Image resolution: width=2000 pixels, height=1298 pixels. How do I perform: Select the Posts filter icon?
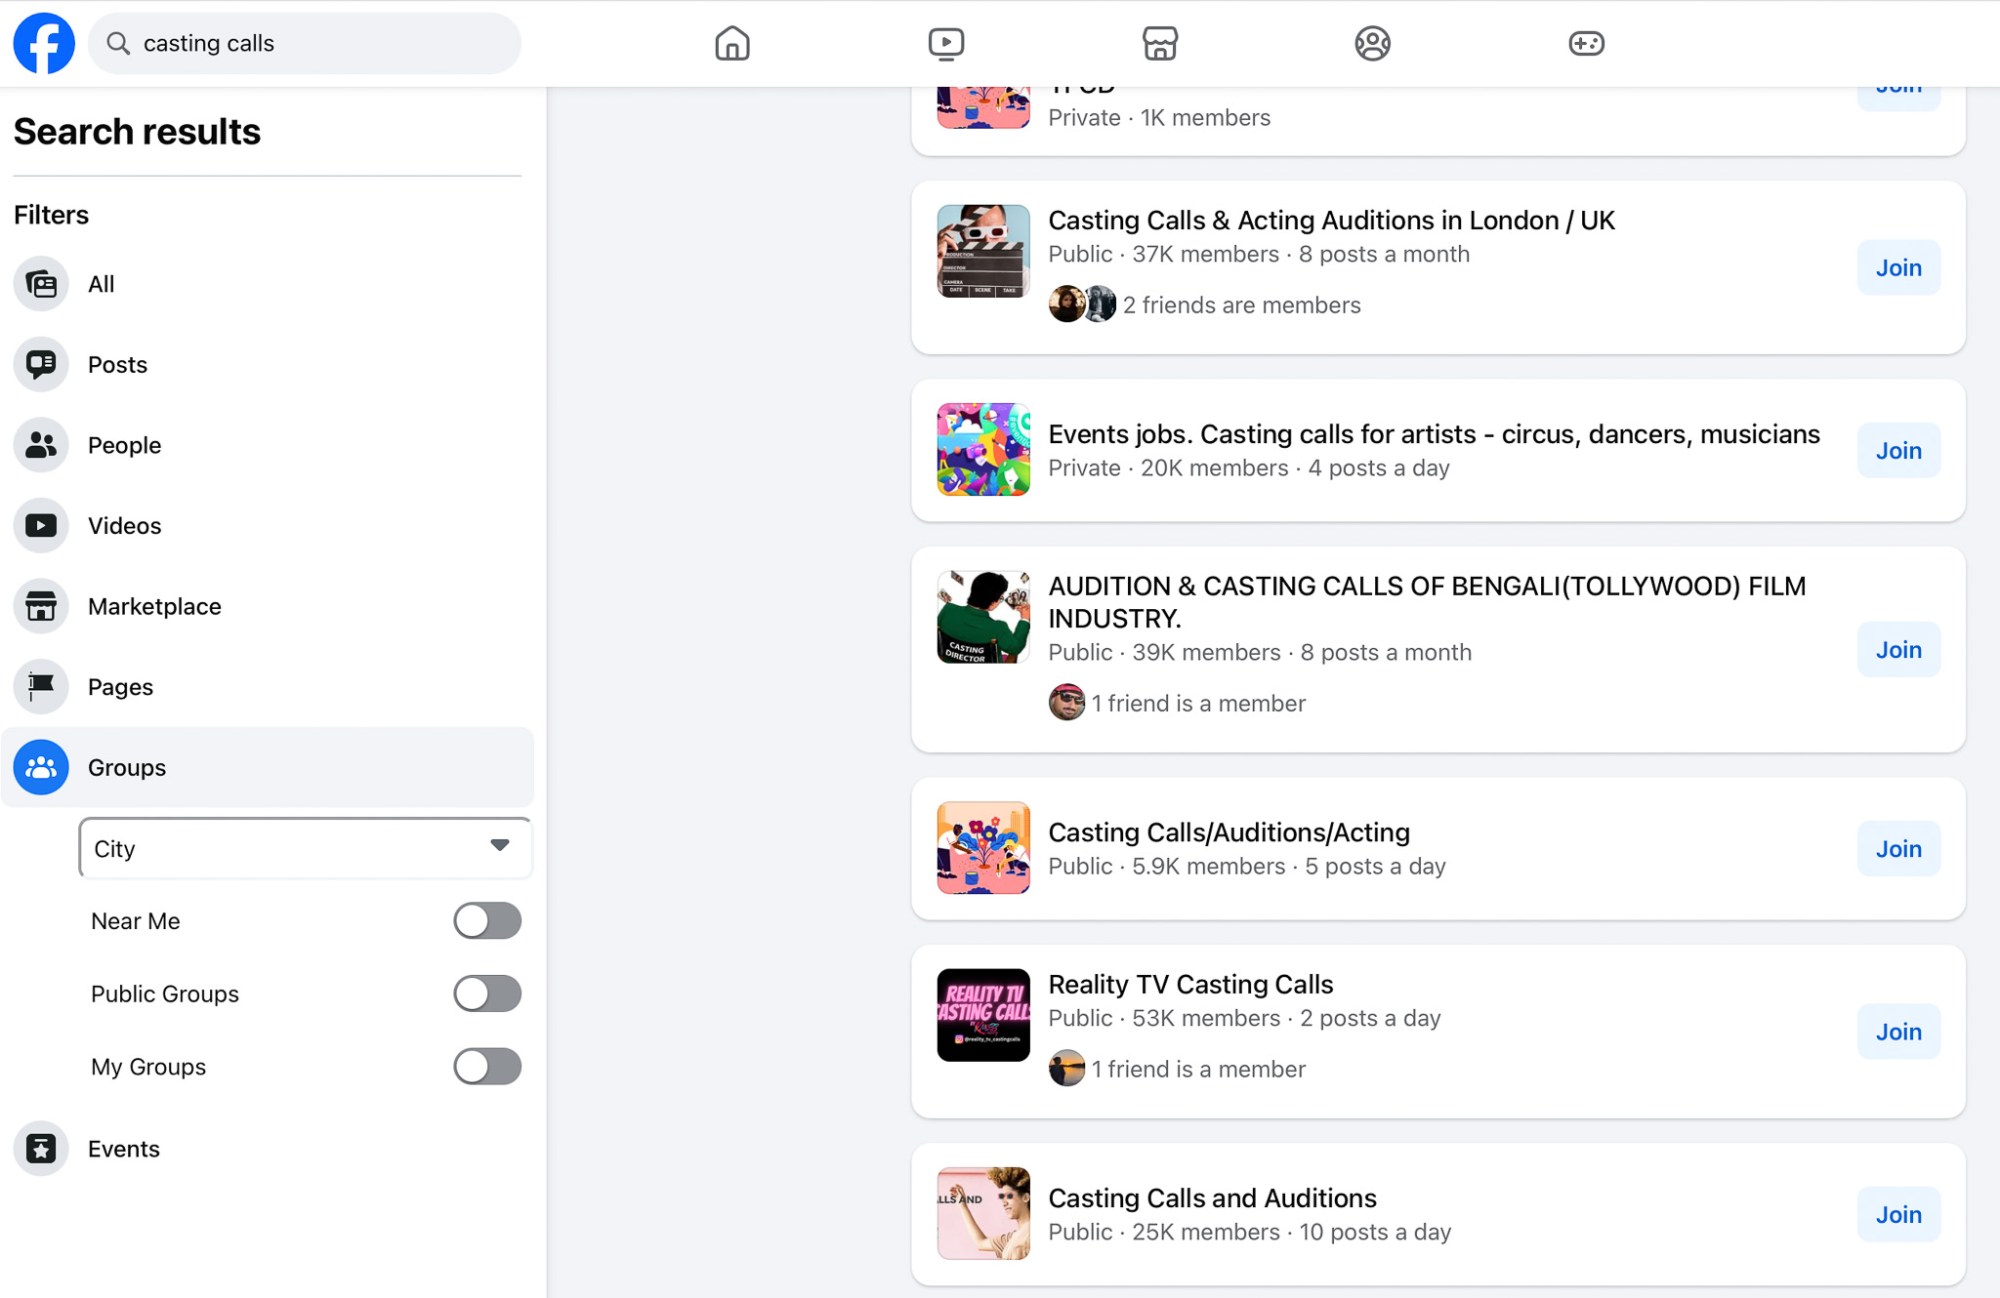pyautogui.click(x=41, y=364)
